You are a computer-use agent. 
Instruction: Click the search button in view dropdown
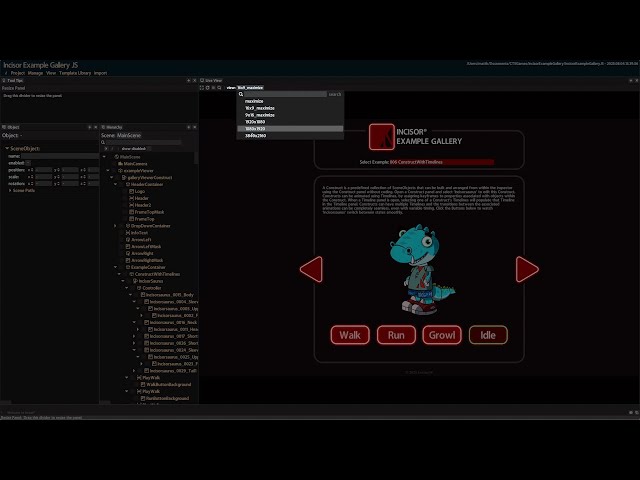coord(335,94)
